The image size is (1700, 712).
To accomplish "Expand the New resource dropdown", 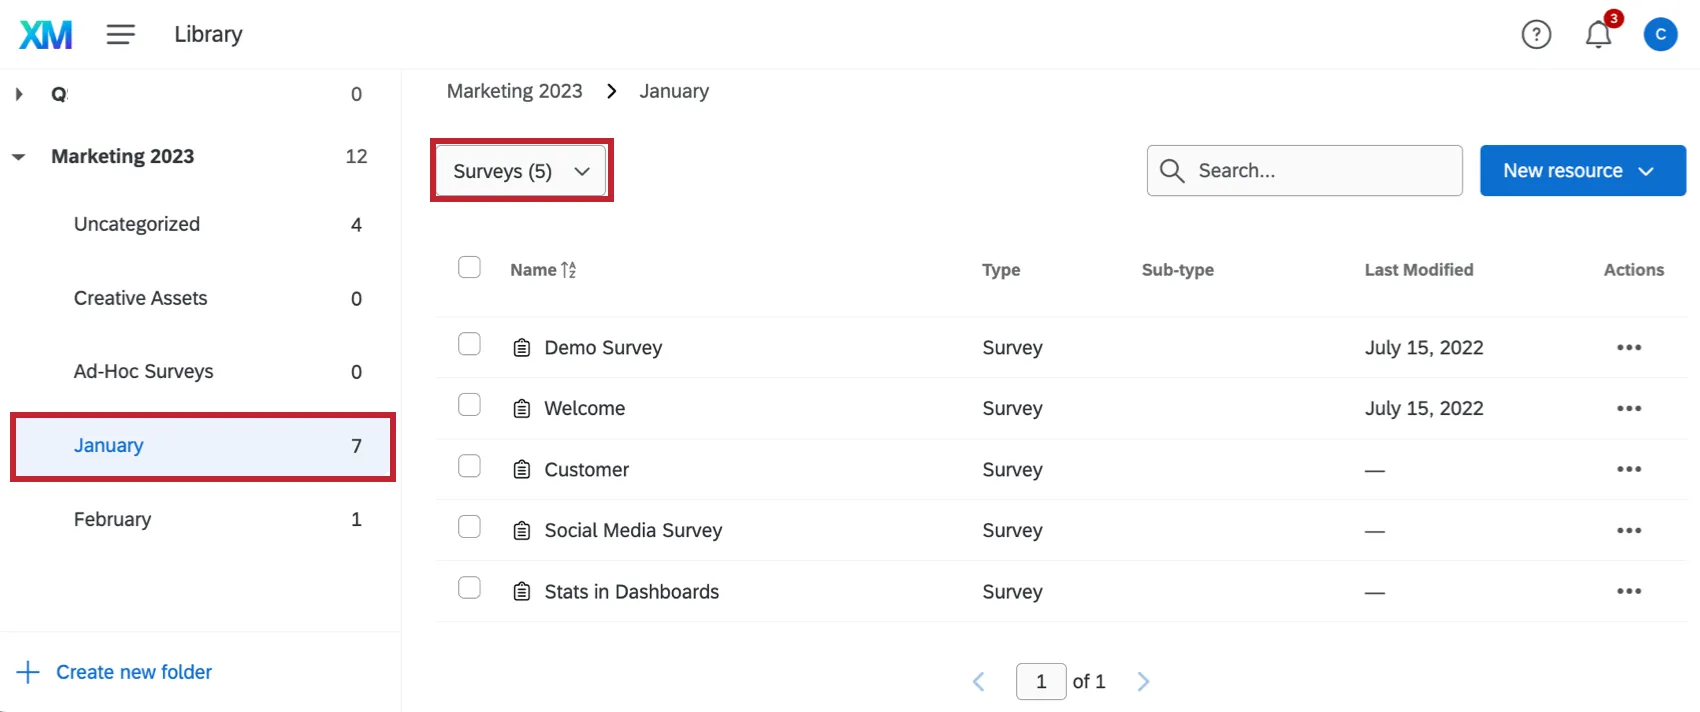I will click(x=1582, y=171).
